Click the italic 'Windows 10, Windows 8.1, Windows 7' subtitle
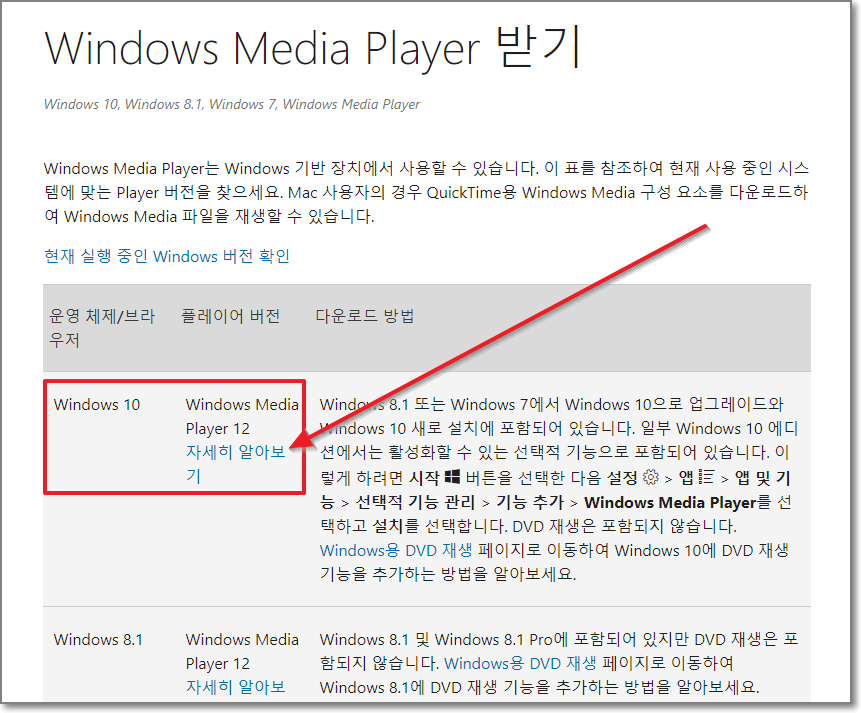 [x=232, y=104]
